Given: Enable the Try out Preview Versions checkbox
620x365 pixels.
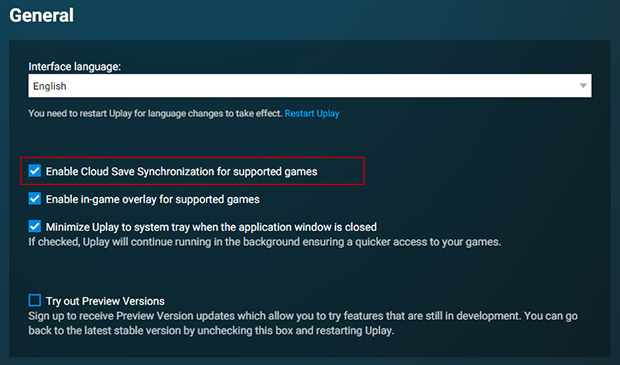Looking at the screenshot, I should (35, 301).
